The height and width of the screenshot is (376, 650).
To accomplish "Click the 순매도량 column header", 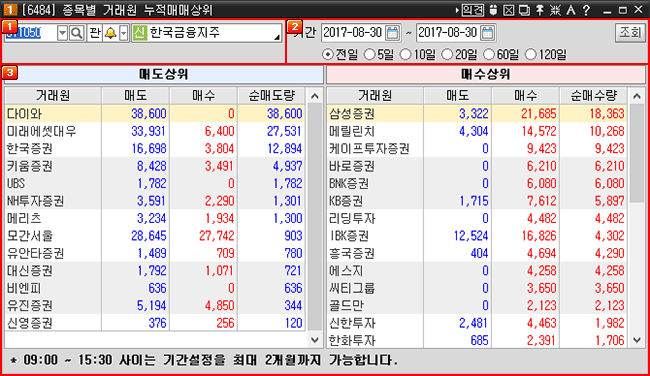I will pos(272,96).
